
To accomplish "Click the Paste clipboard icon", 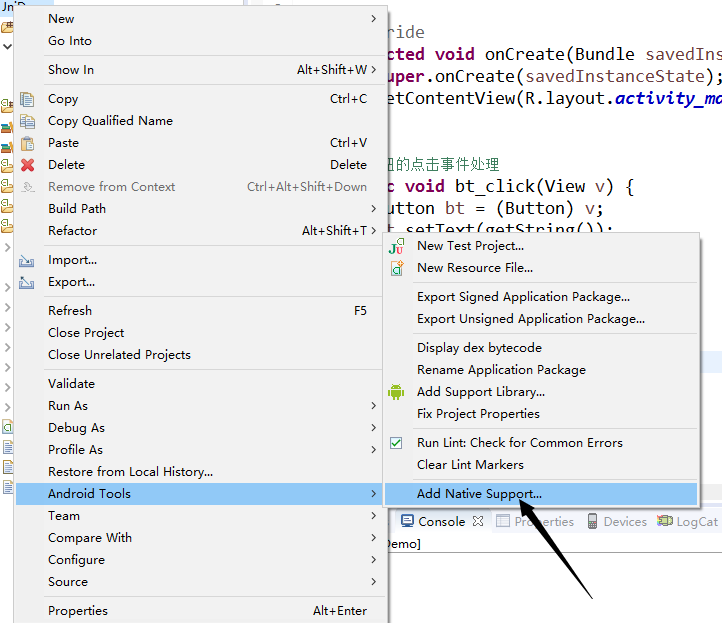I will click(x=28, y=143).
